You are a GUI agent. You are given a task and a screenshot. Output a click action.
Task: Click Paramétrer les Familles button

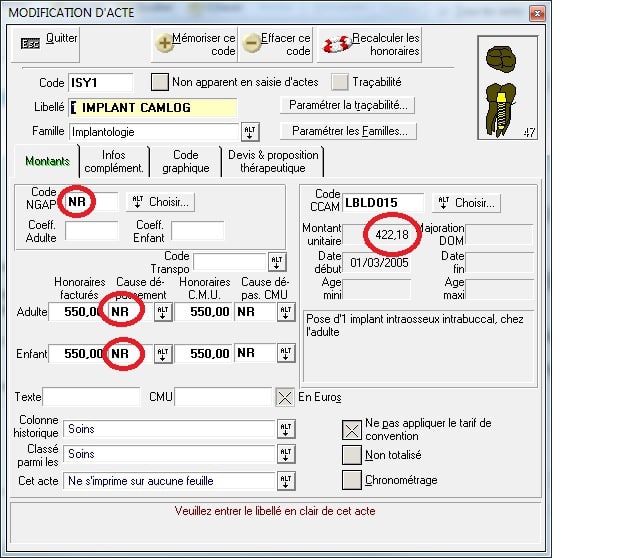[349, 131]
